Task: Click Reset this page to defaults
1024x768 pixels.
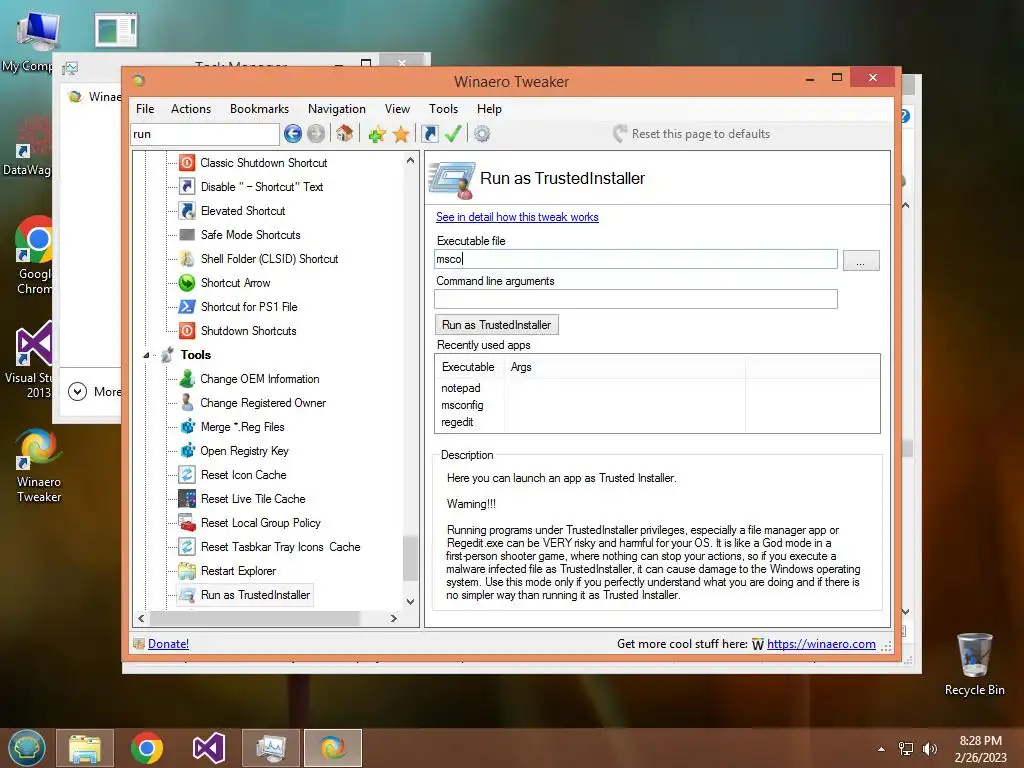Action: pos(692,134)
